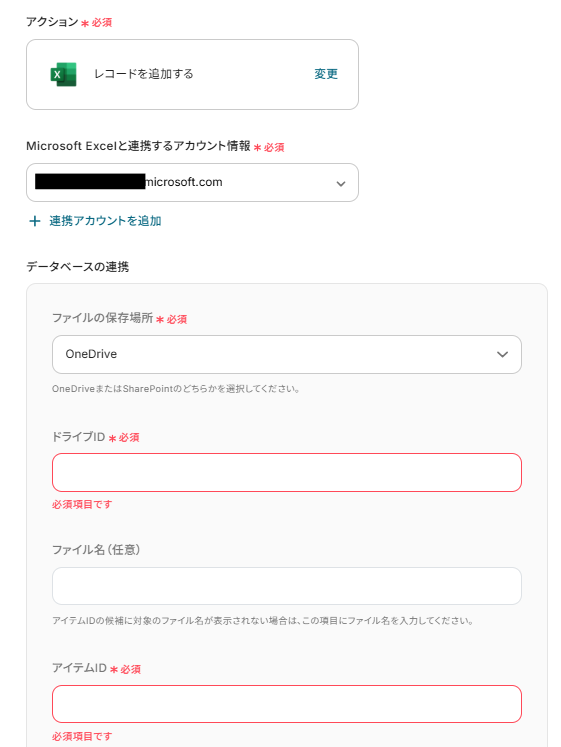The height and width of the screenshot is (747, 561).
Task: Click the plus icon beside 連携アカウントを追加
Action: tap(35, 221)
